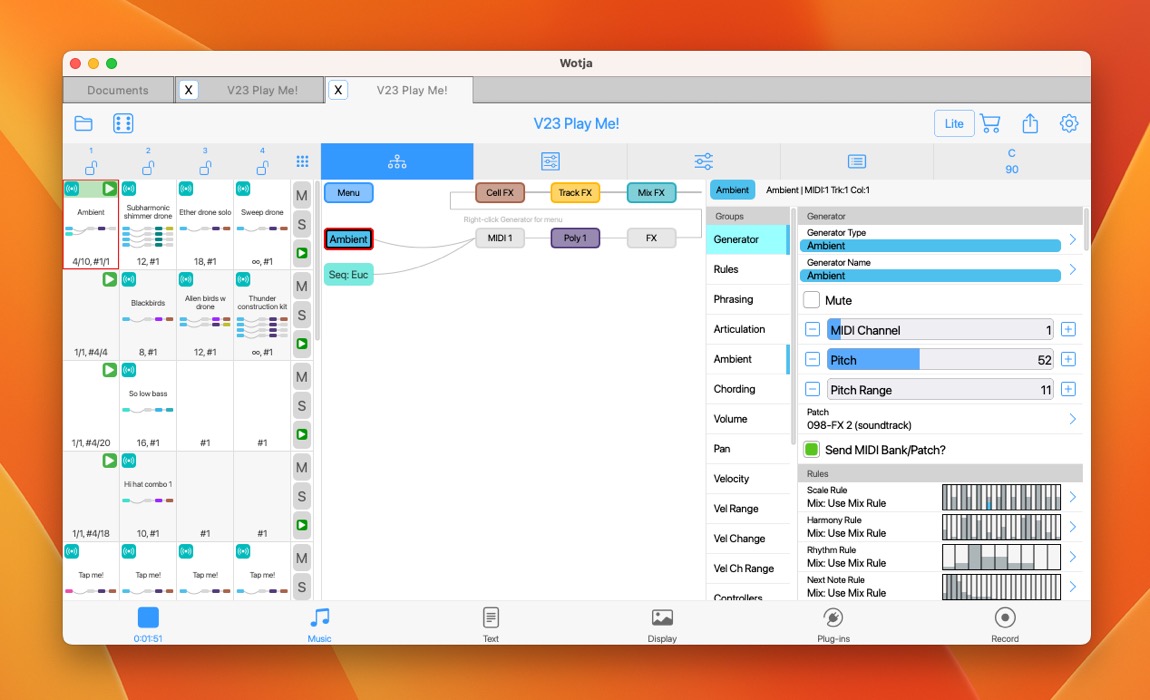Viewport: 1150px width, 700px height.
Task: Open the folder icon in the toolbar
Action: (83, 124)
